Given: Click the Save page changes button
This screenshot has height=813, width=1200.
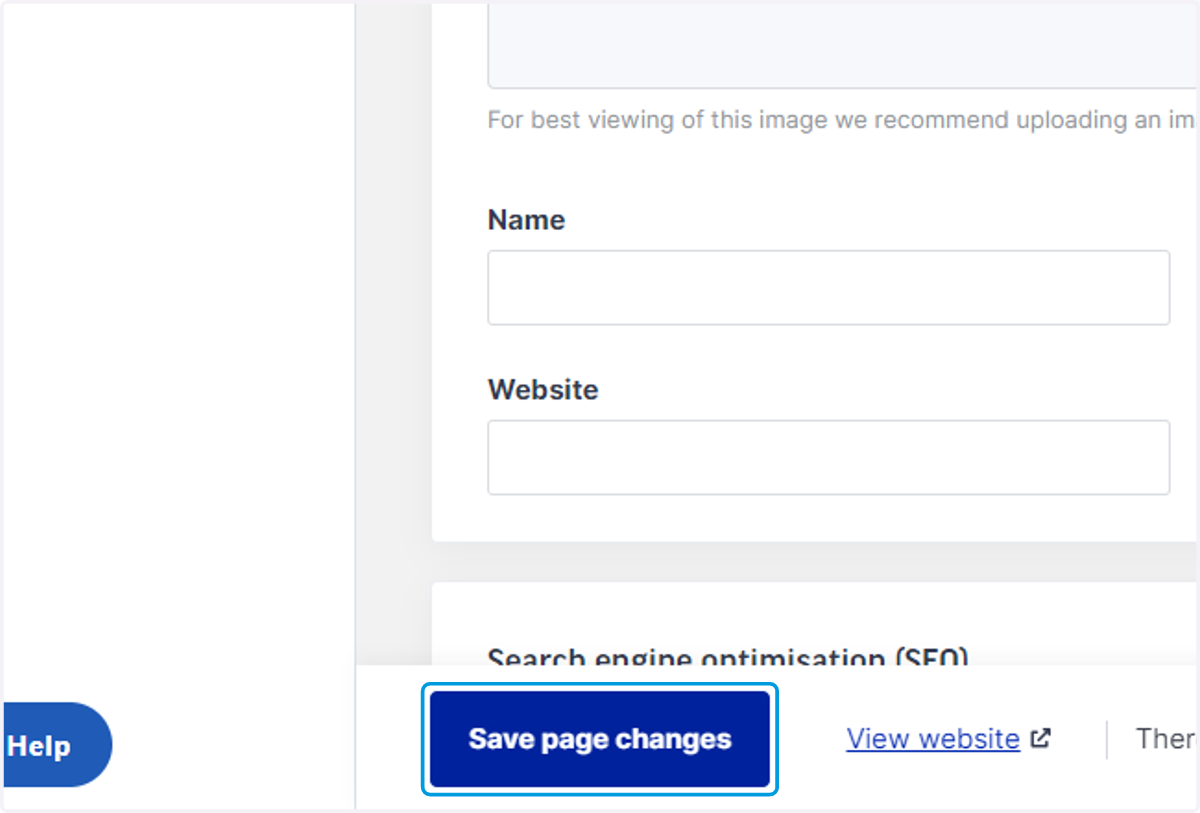Looking at the screenshot, I should pos(600,739).
